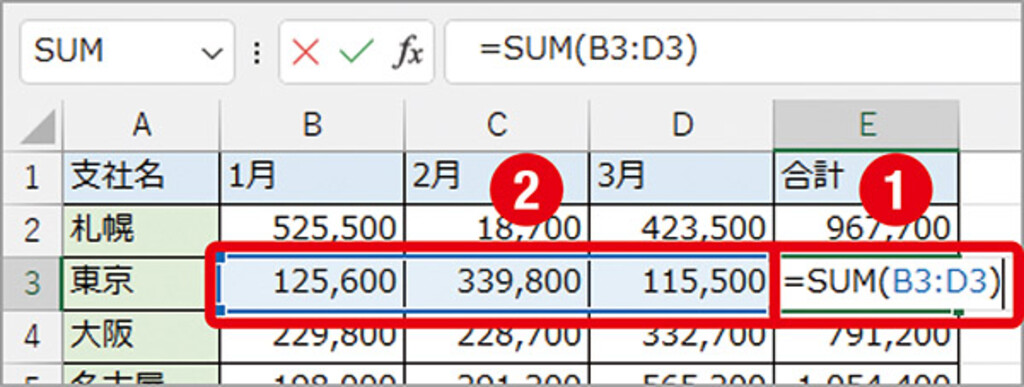Click the three-dot formula bar resize handle
Screen dimensions: 1024x387
click(x=257, y=52)
